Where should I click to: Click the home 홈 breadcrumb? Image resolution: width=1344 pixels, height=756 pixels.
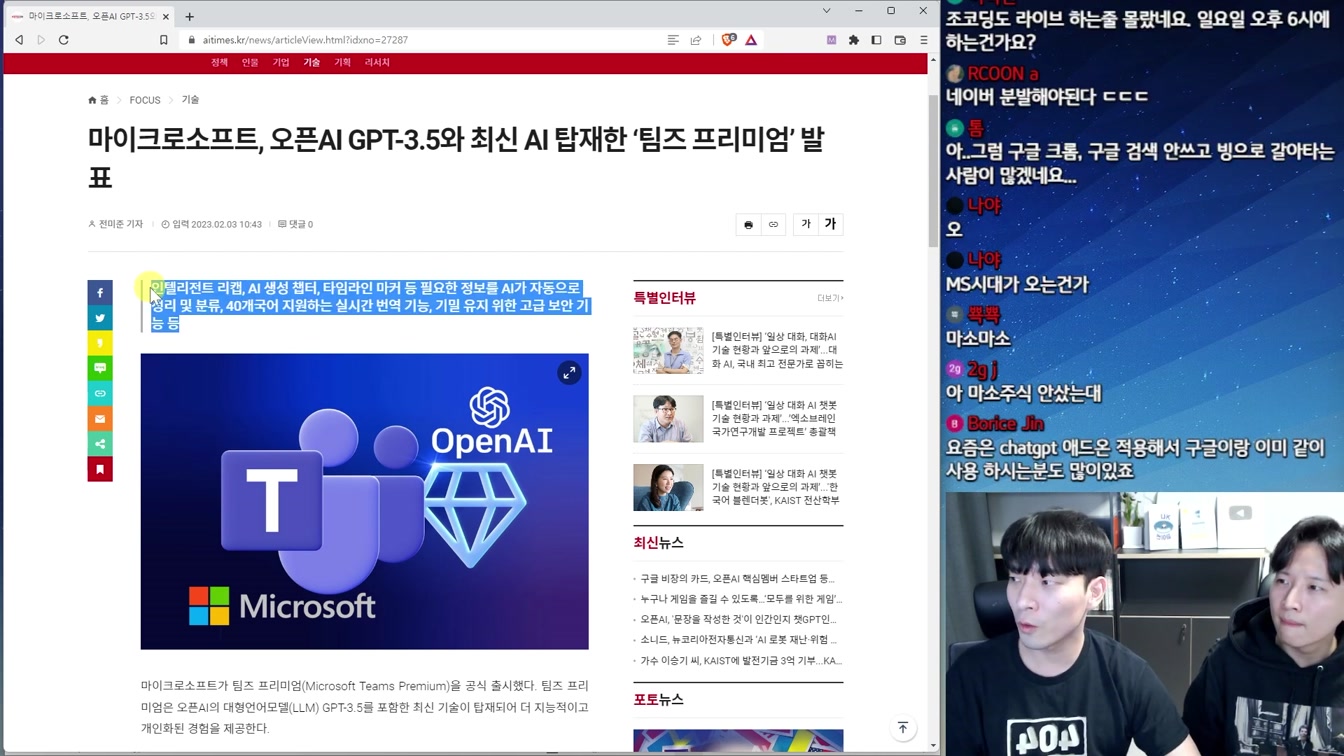tap(98, 100)
